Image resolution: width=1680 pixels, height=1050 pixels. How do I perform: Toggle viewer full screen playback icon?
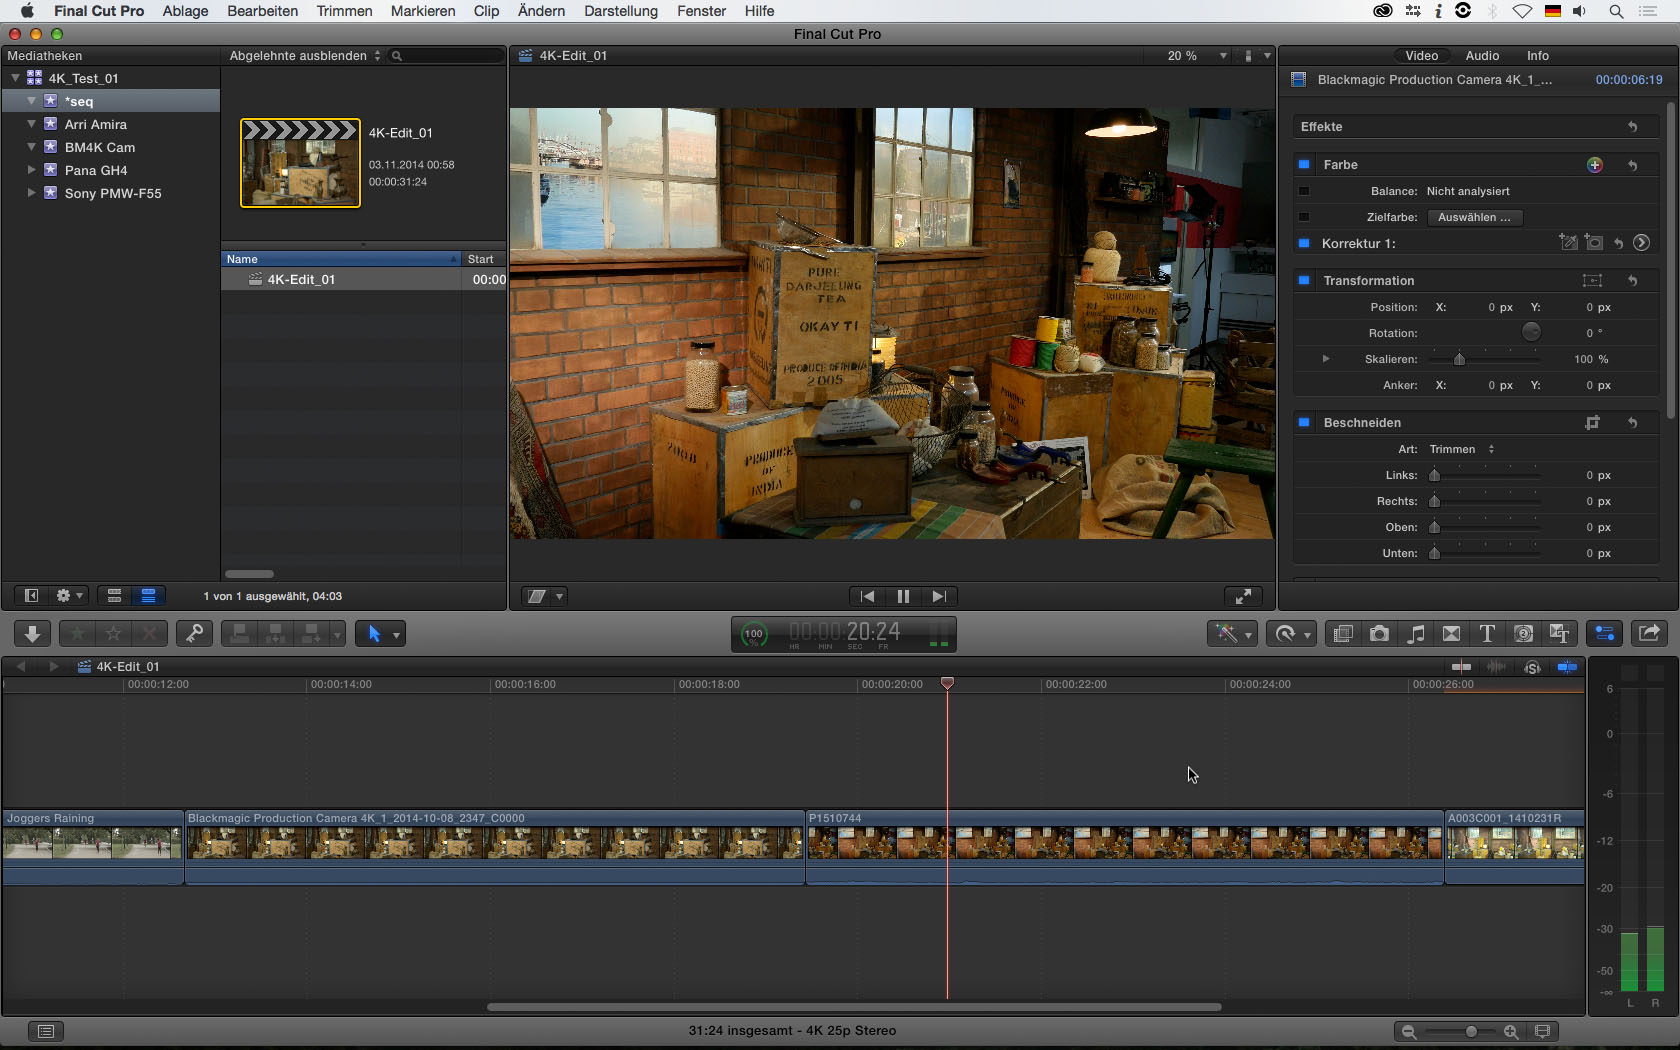click(x=1243, y=596)
